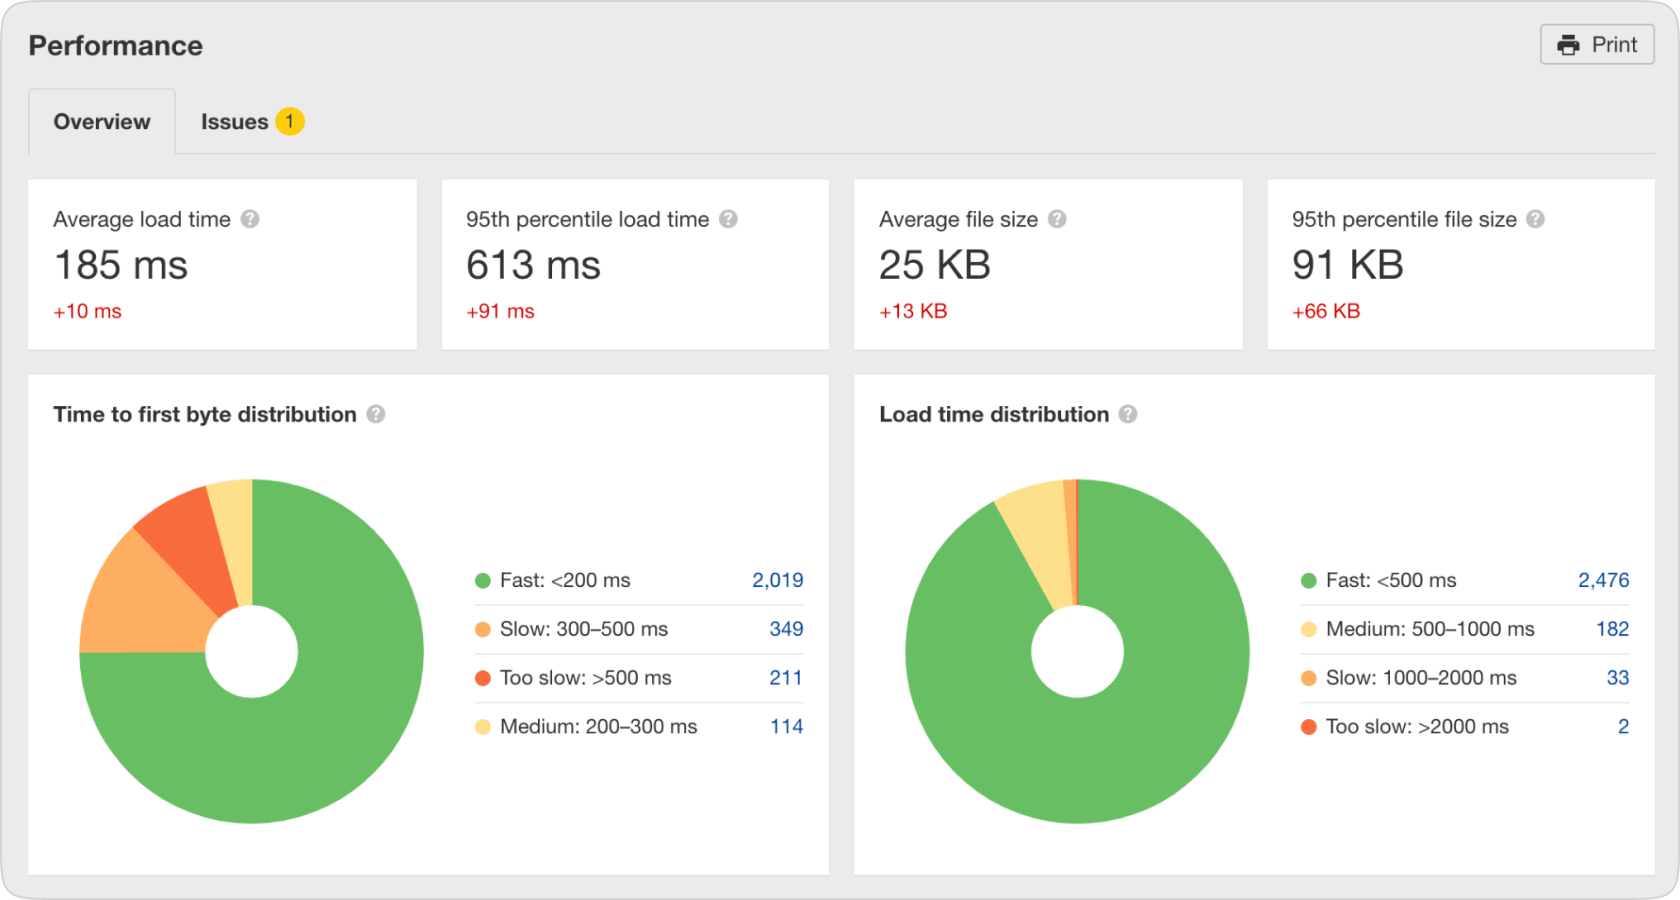This screenshot has height=900, width=1680.
Task: Open help icon for 95th percentile load time
Action: tap(728, 219)
